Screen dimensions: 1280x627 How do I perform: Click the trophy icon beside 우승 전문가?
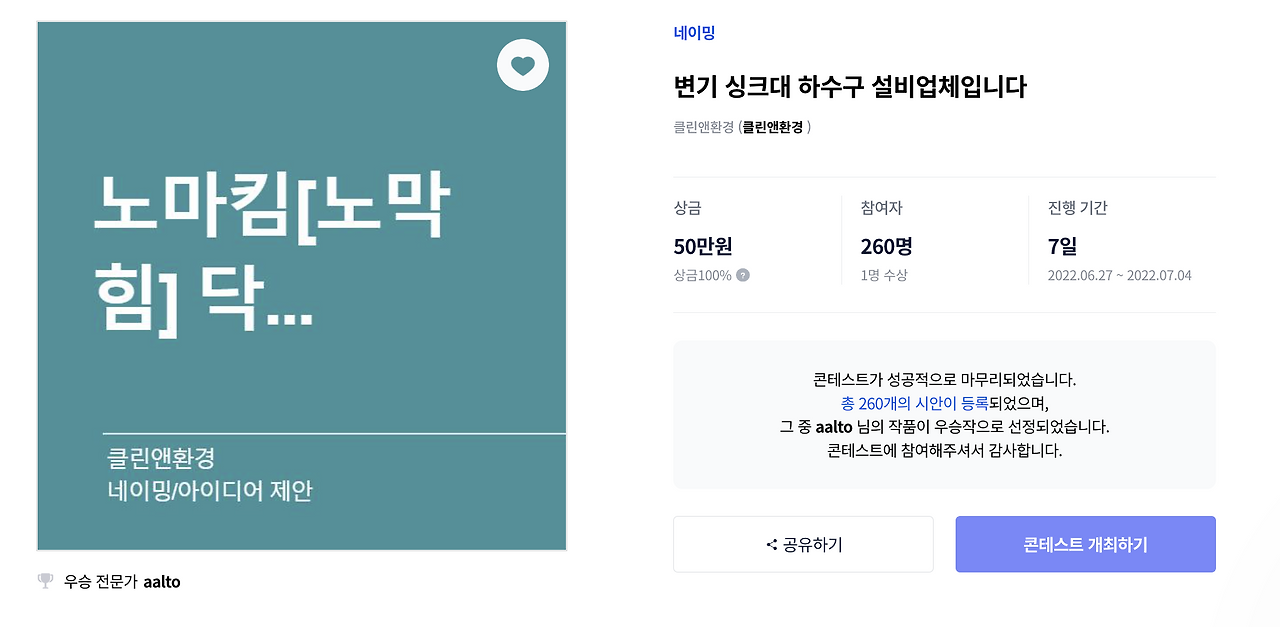(45, 581)
